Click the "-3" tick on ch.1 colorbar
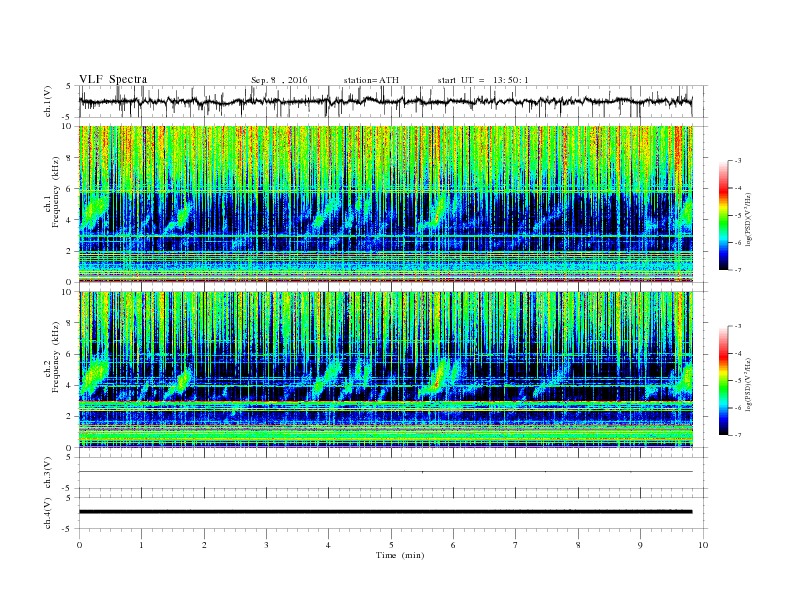 tap(738, 161)
